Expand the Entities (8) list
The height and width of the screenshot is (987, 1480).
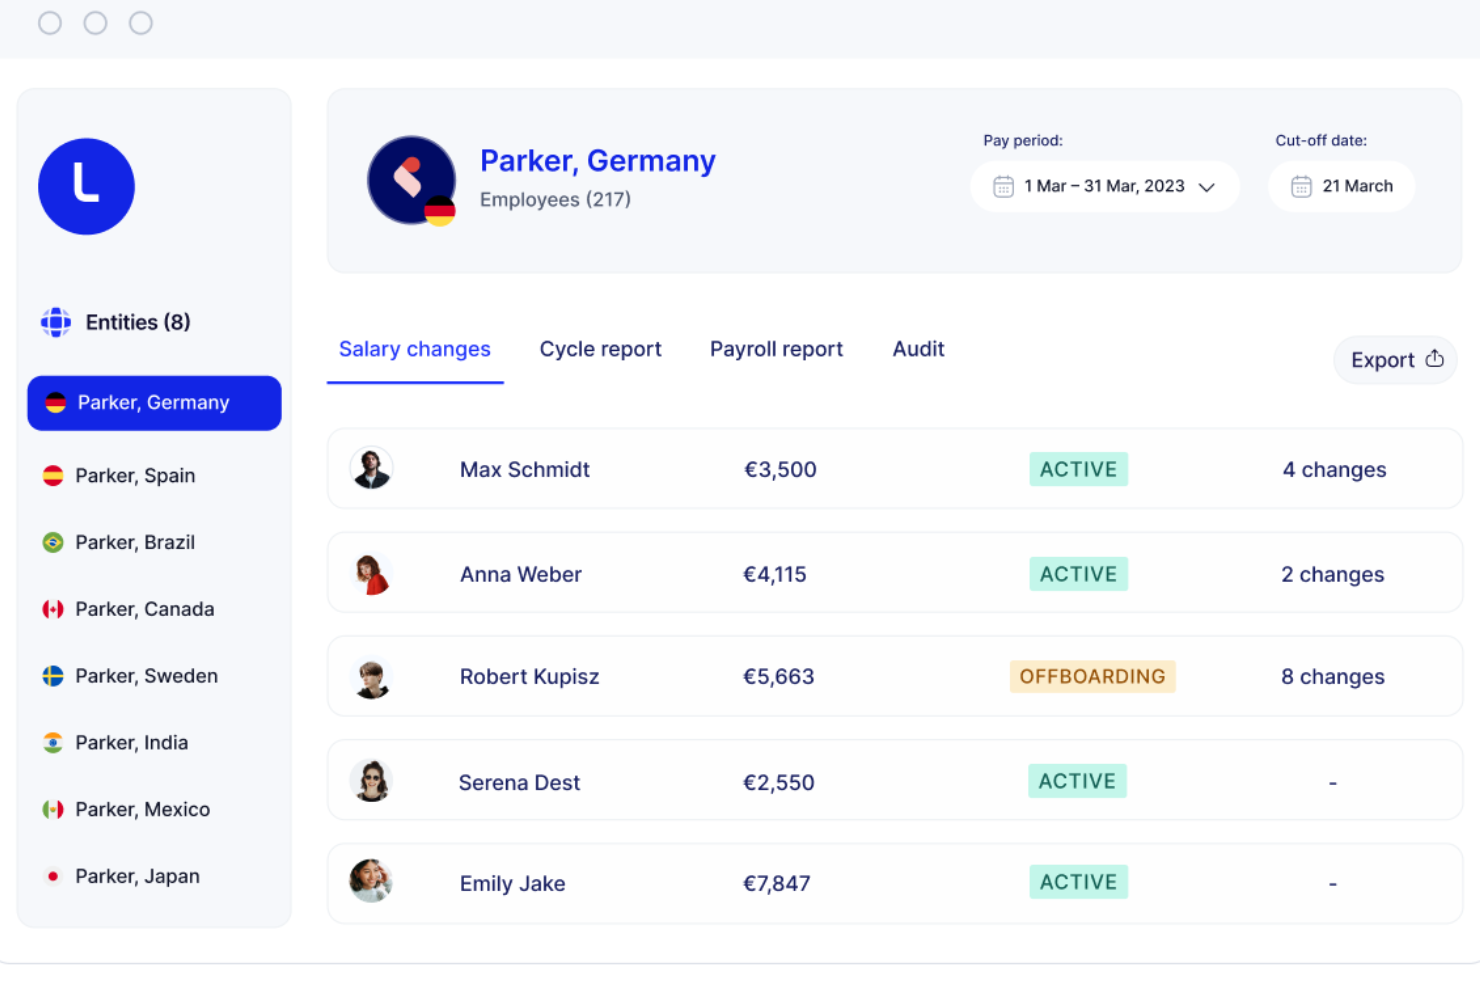pyautogui.click(x=137, y=322)
